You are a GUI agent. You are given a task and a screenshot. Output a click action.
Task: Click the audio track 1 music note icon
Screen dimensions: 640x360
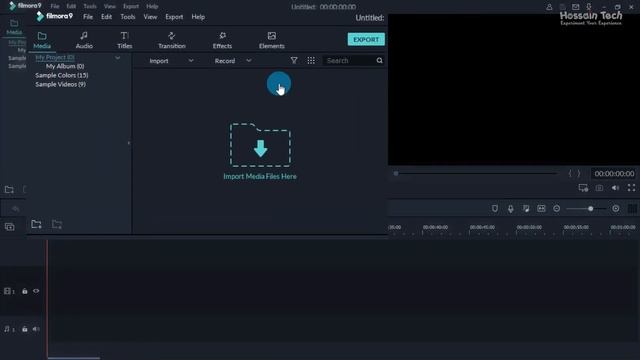[x=7, y=329]
